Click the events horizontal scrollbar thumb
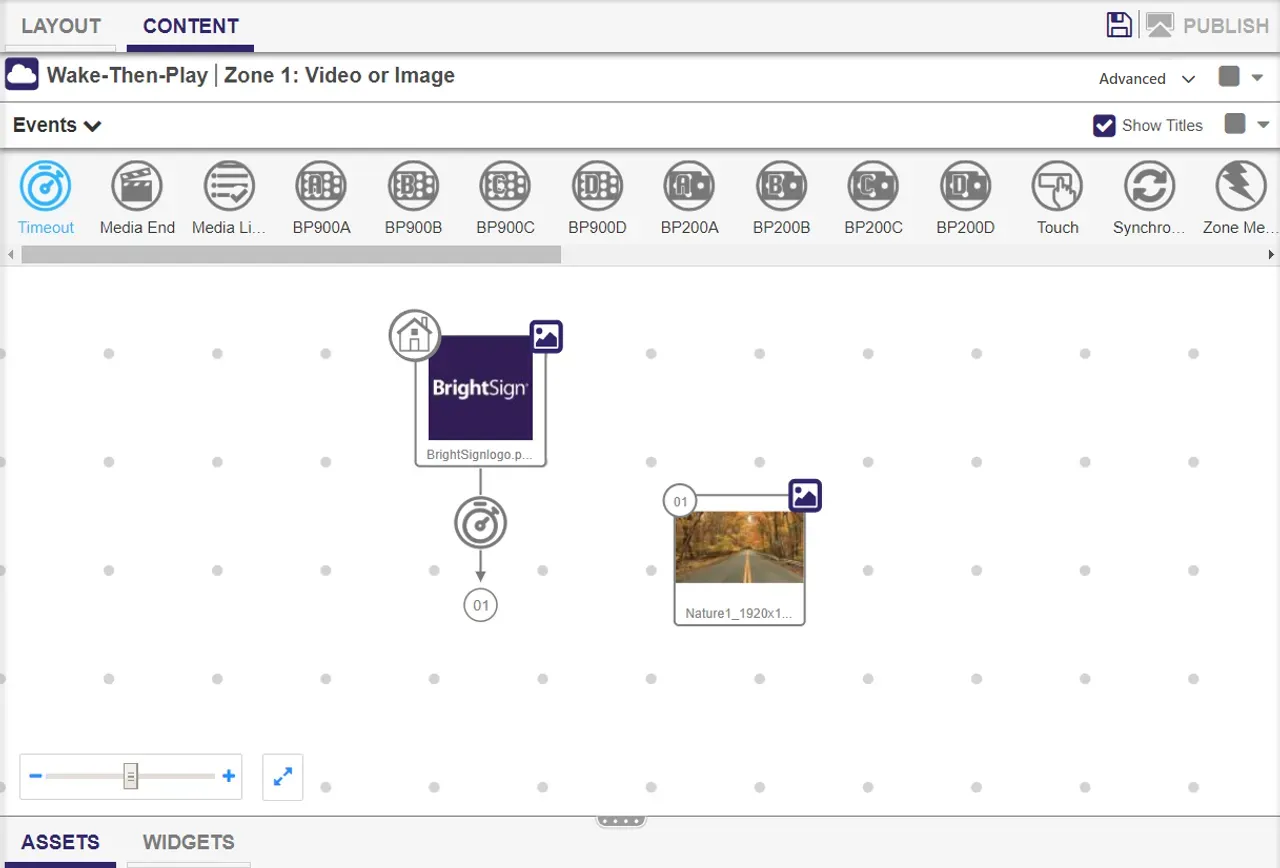 pos(291,255)
